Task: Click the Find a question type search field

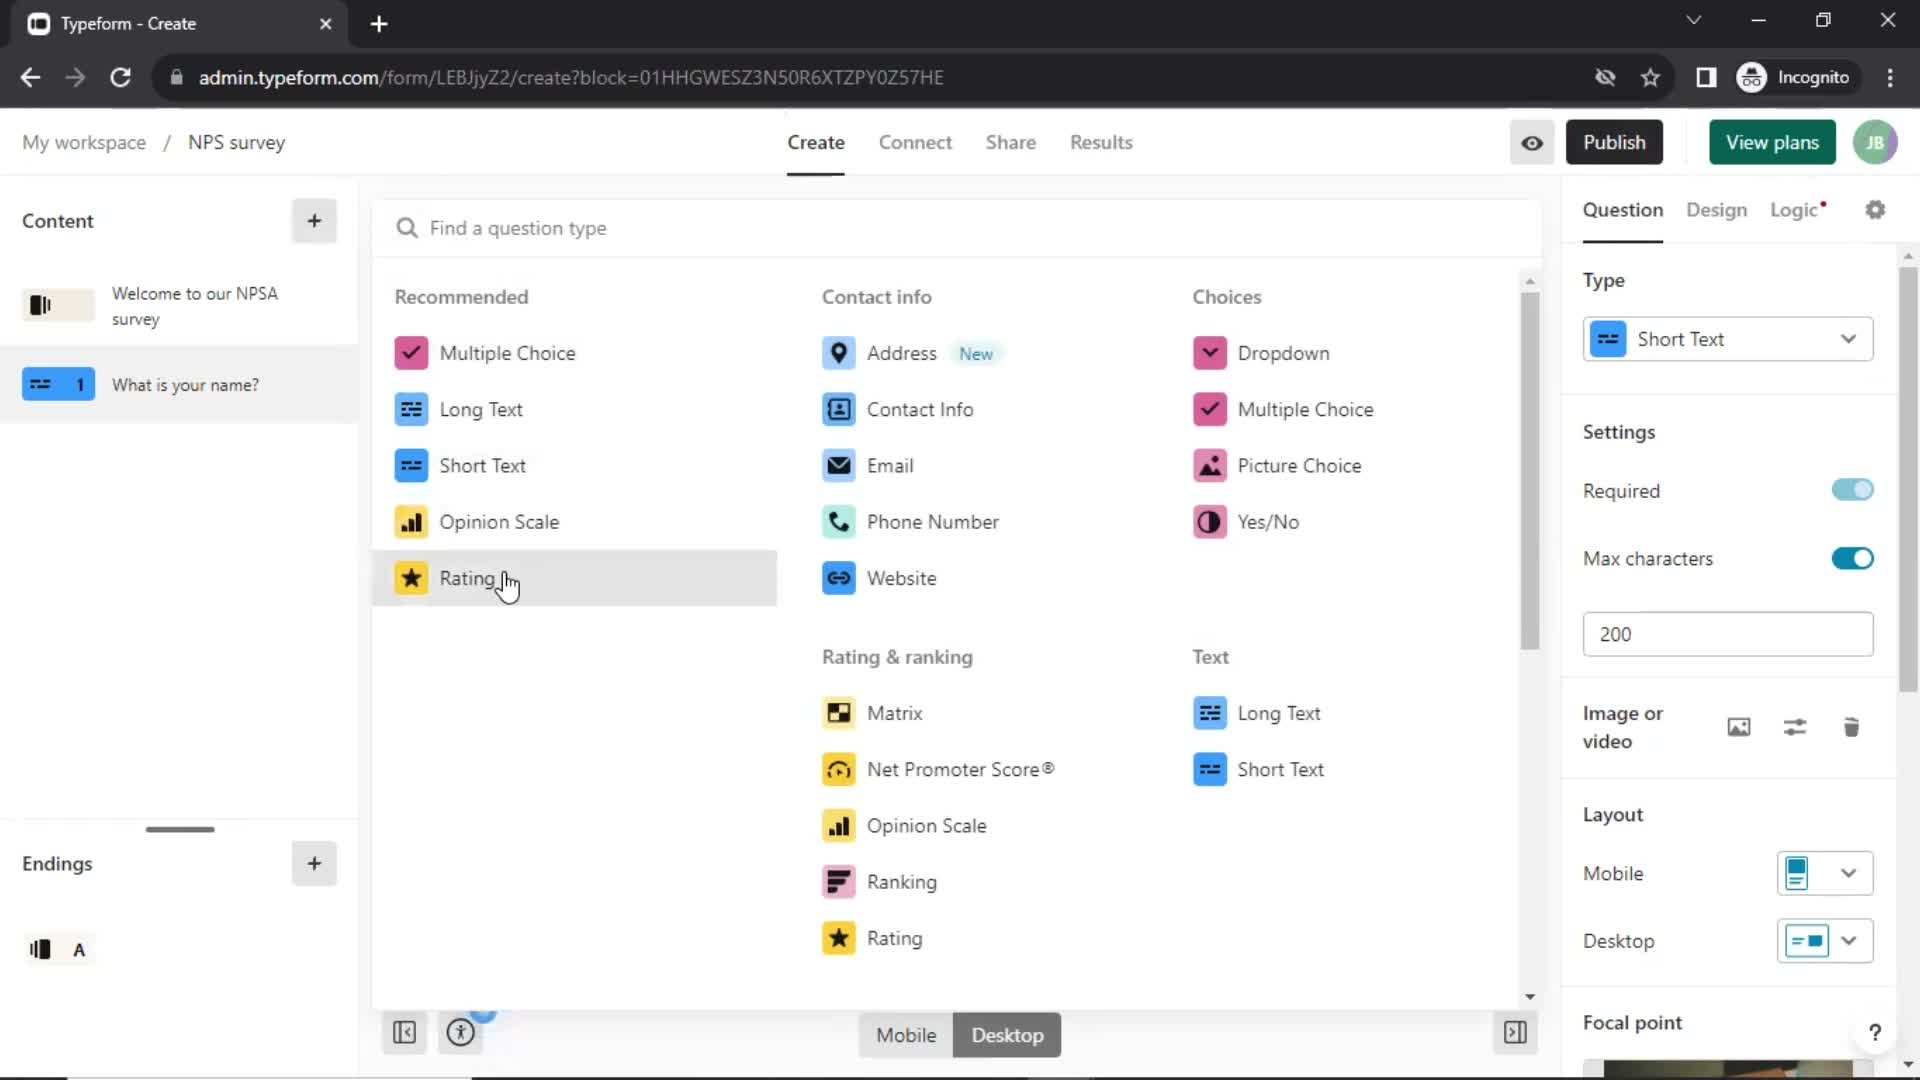Action: coord(955,228)
